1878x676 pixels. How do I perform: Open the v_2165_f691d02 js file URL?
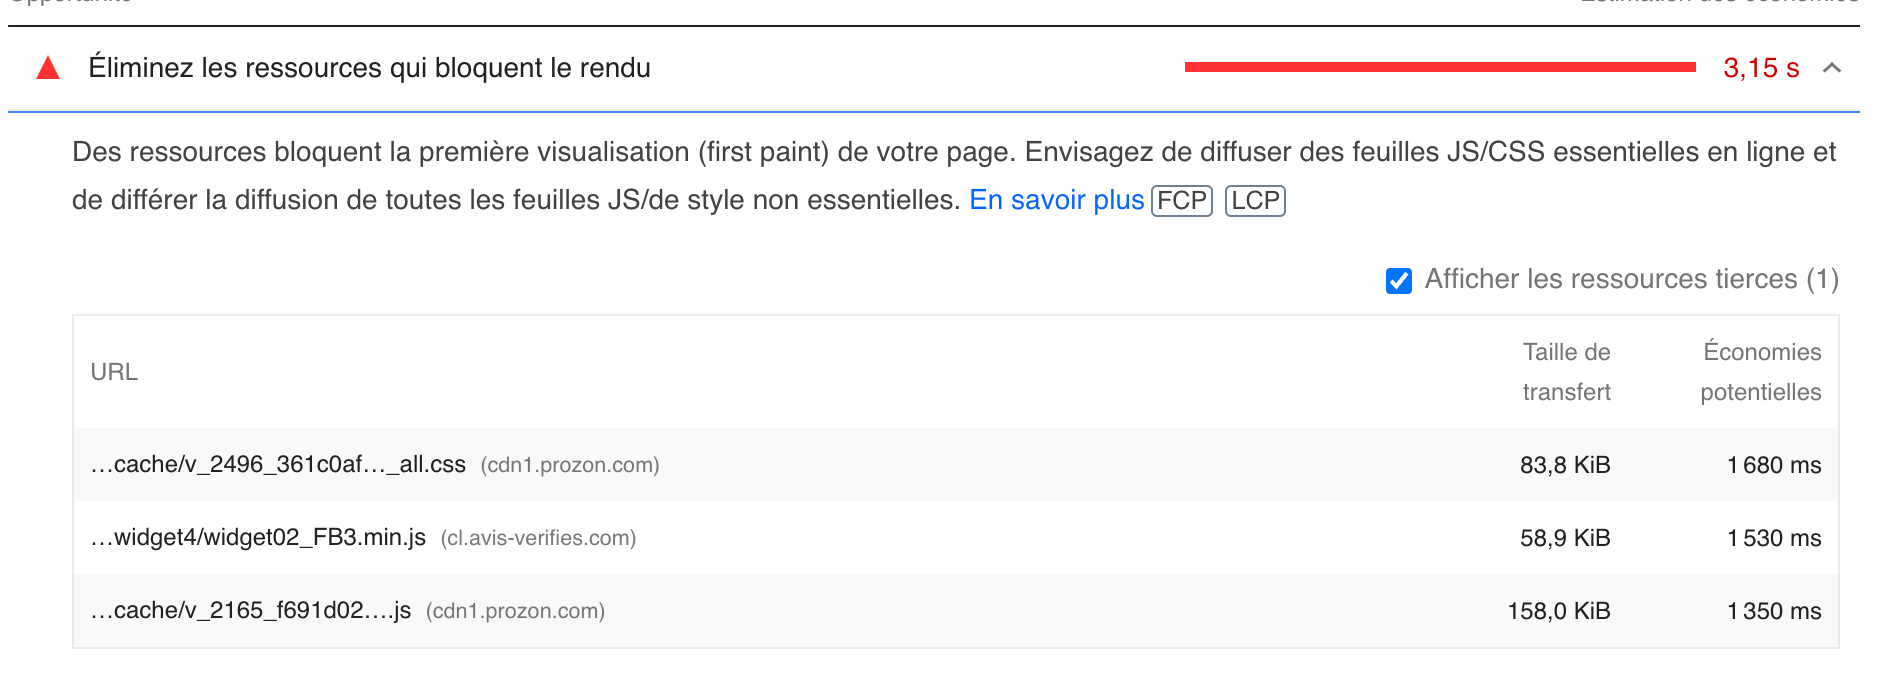click(x=251, y=611)
